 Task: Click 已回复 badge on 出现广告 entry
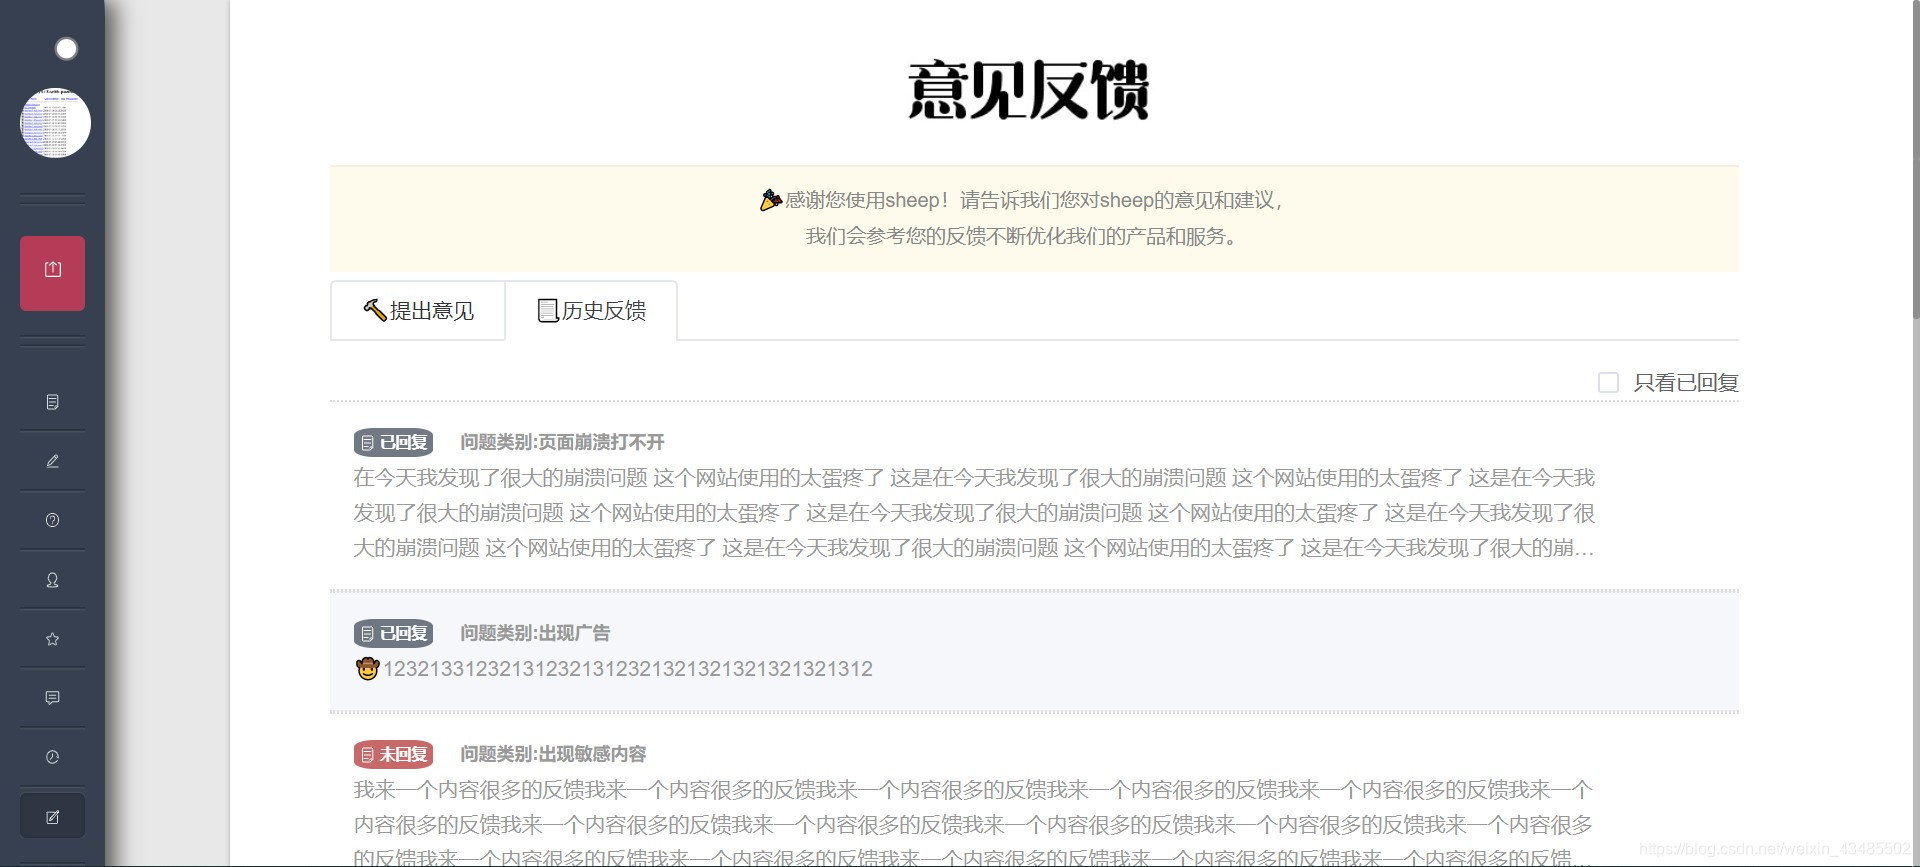coord(393,633)
